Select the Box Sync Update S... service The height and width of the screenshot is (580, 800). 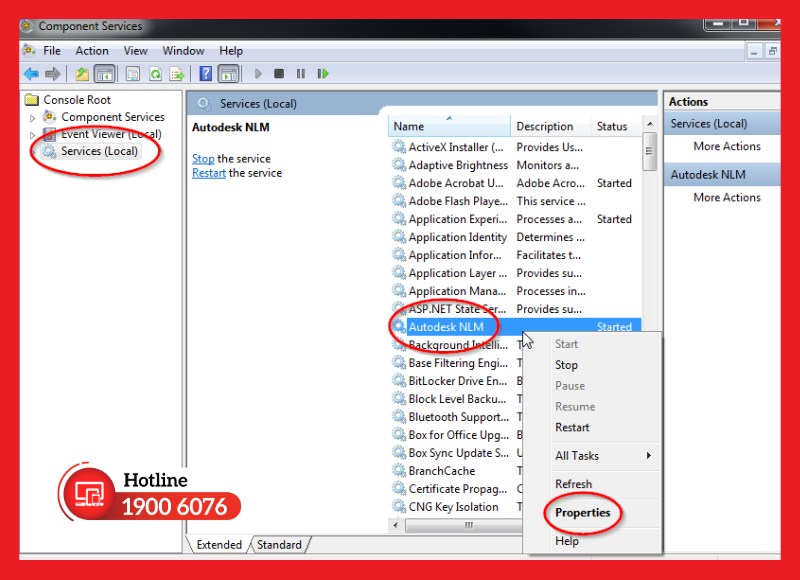[458, 452]
